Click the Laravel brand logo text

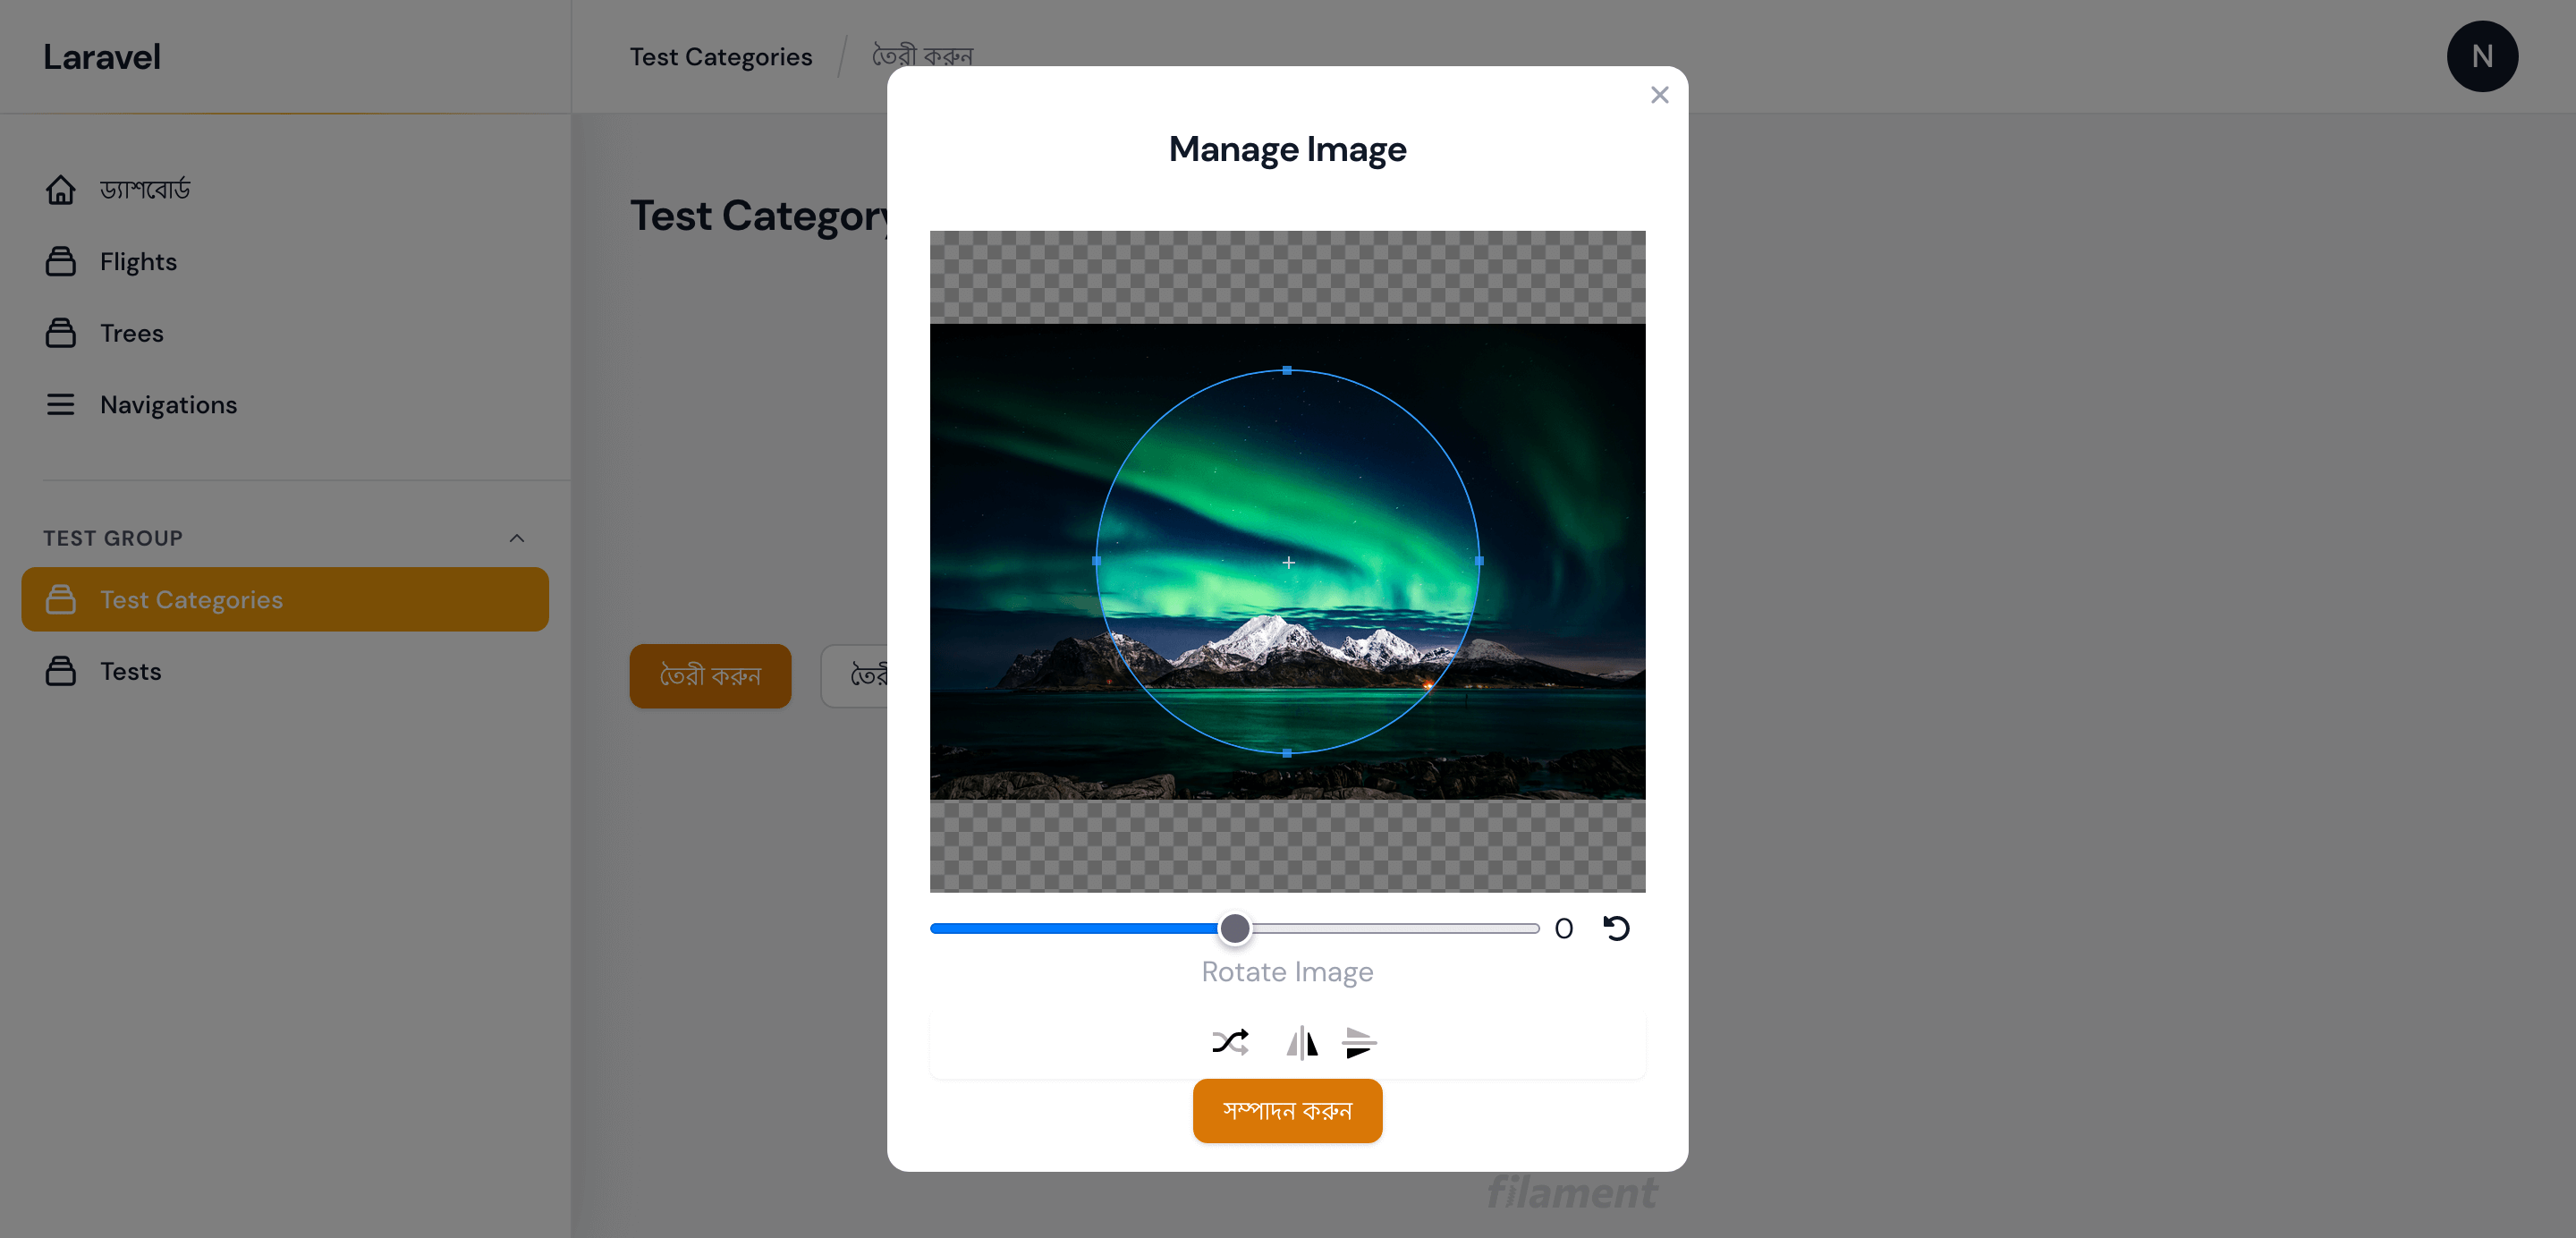[102, 57]
